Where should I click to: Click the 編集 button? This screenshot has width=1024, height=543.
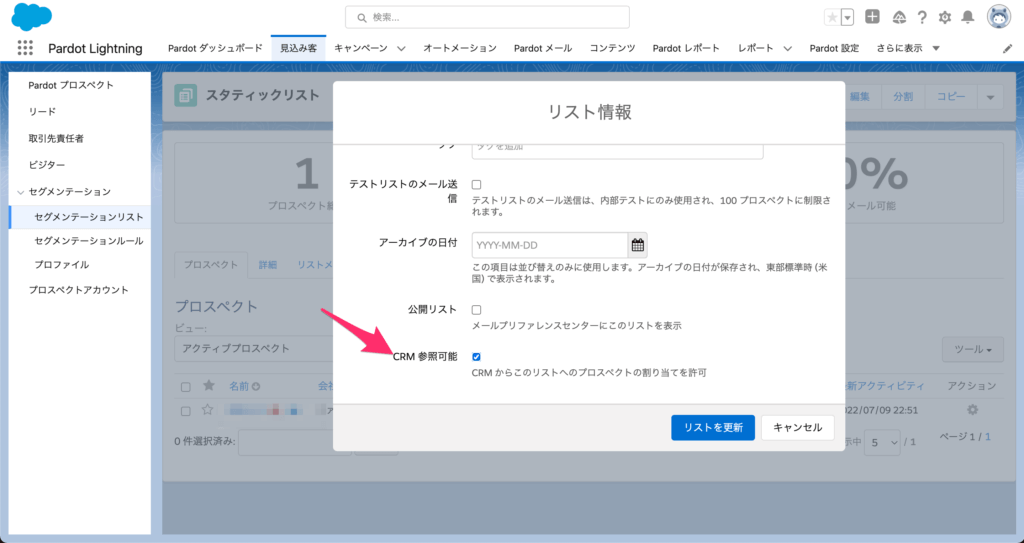(859, 97)
